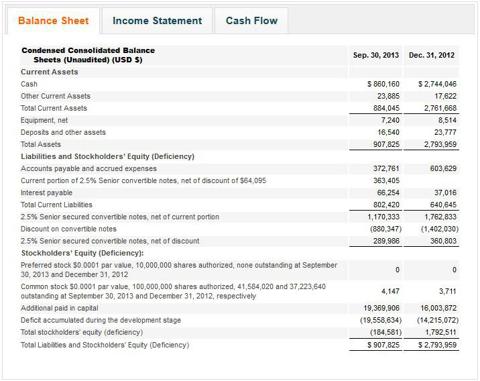Viewport: 480px width, 381px height.
Task: Select cash value $ 860,160
Action: pyautogui.click(x=383, y=84)
